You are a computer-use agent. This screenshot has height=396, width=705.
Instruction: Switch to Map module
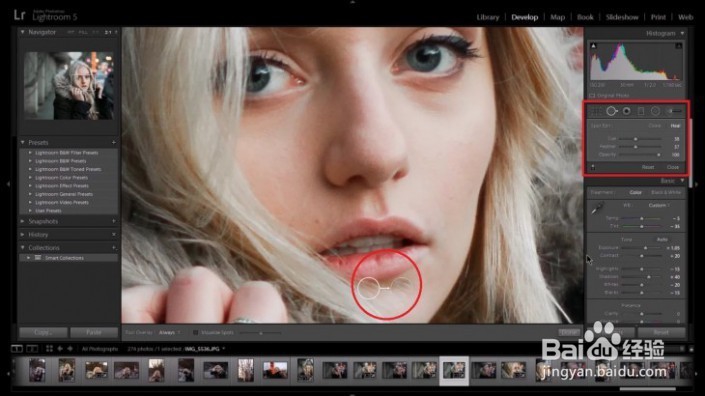click(x=558, y=17)
